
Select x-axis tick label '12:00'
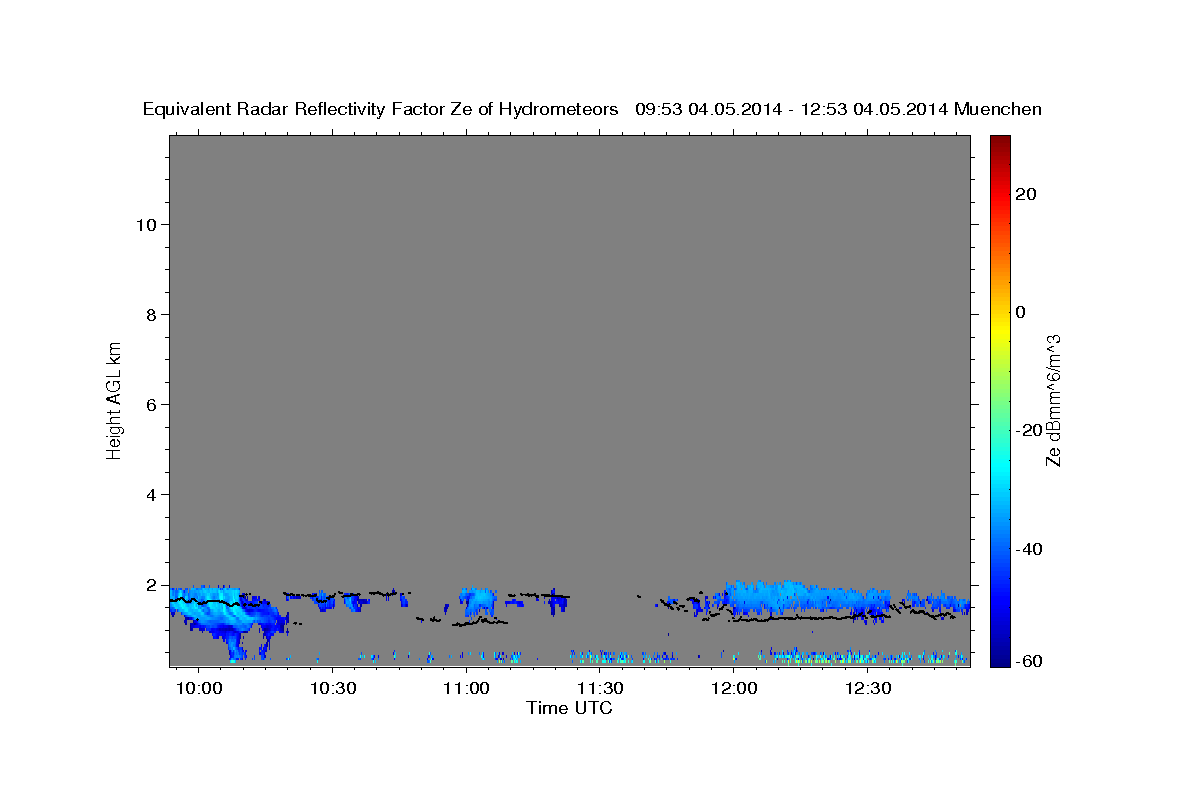point(734,689)
